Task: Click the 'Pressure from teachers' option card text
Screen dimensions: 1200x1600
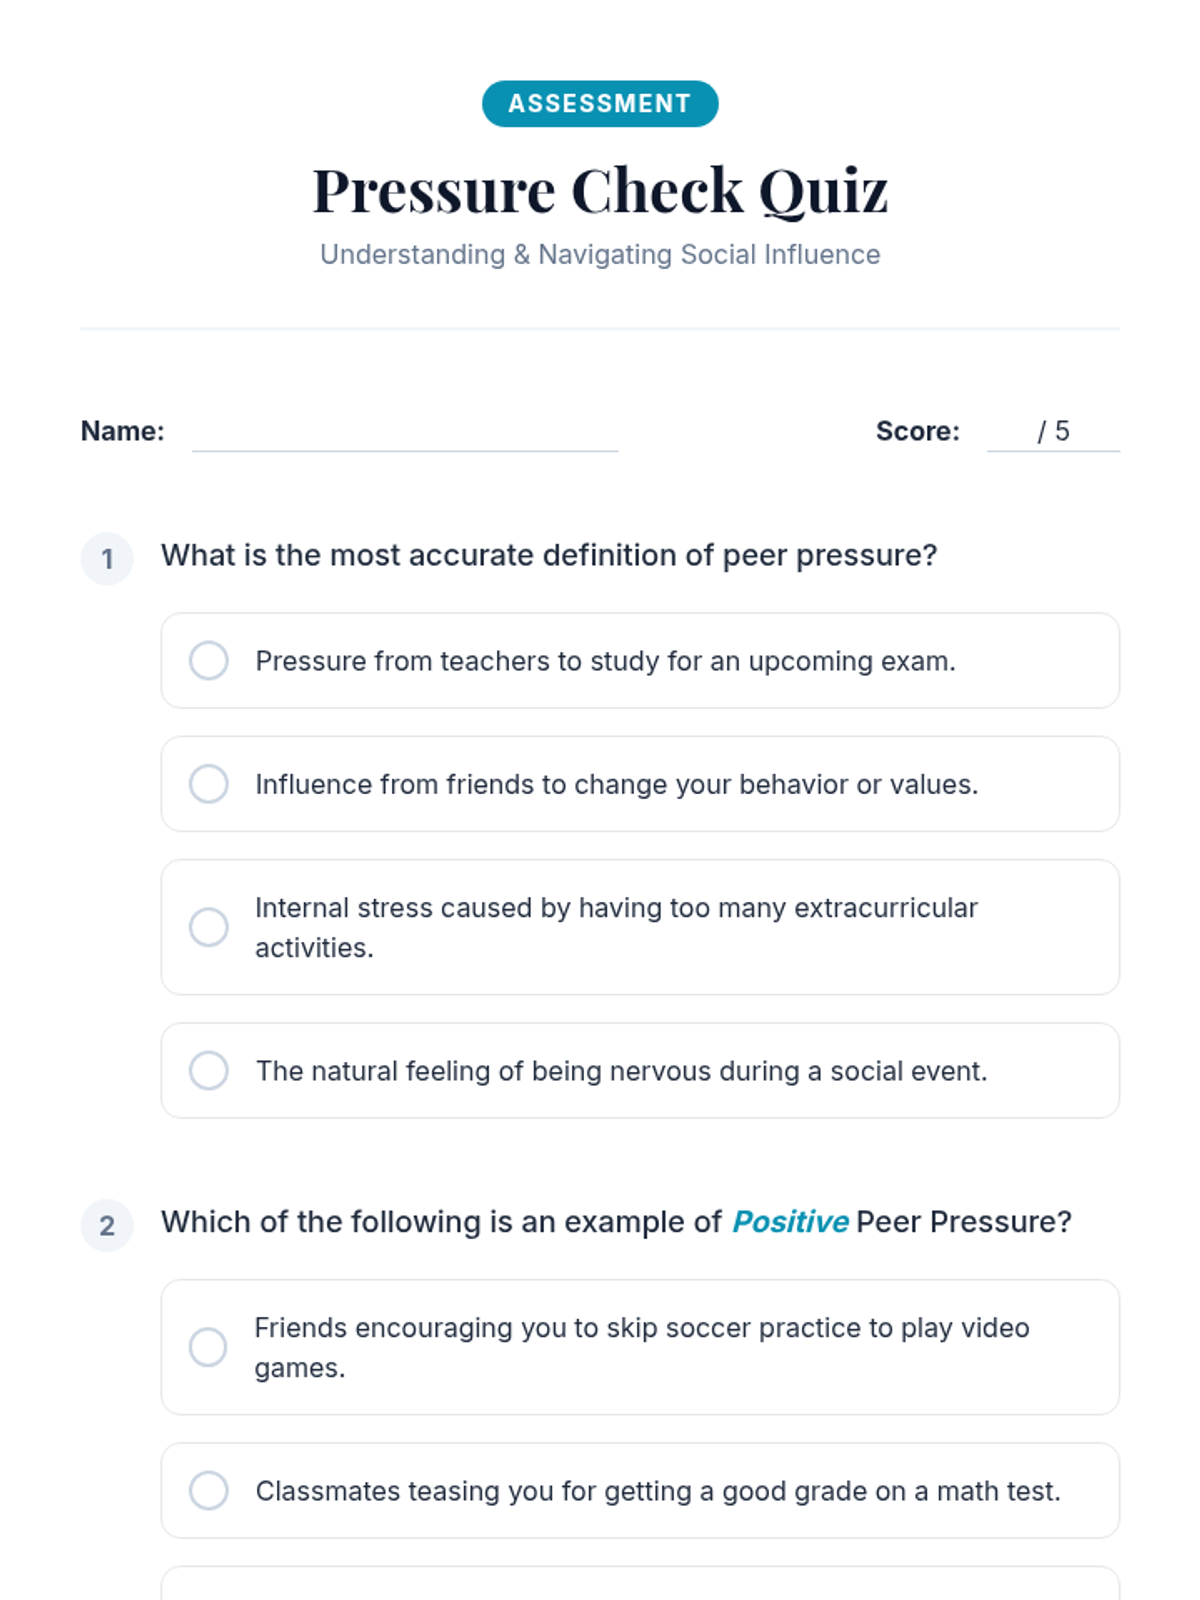Action: [605, 661]
